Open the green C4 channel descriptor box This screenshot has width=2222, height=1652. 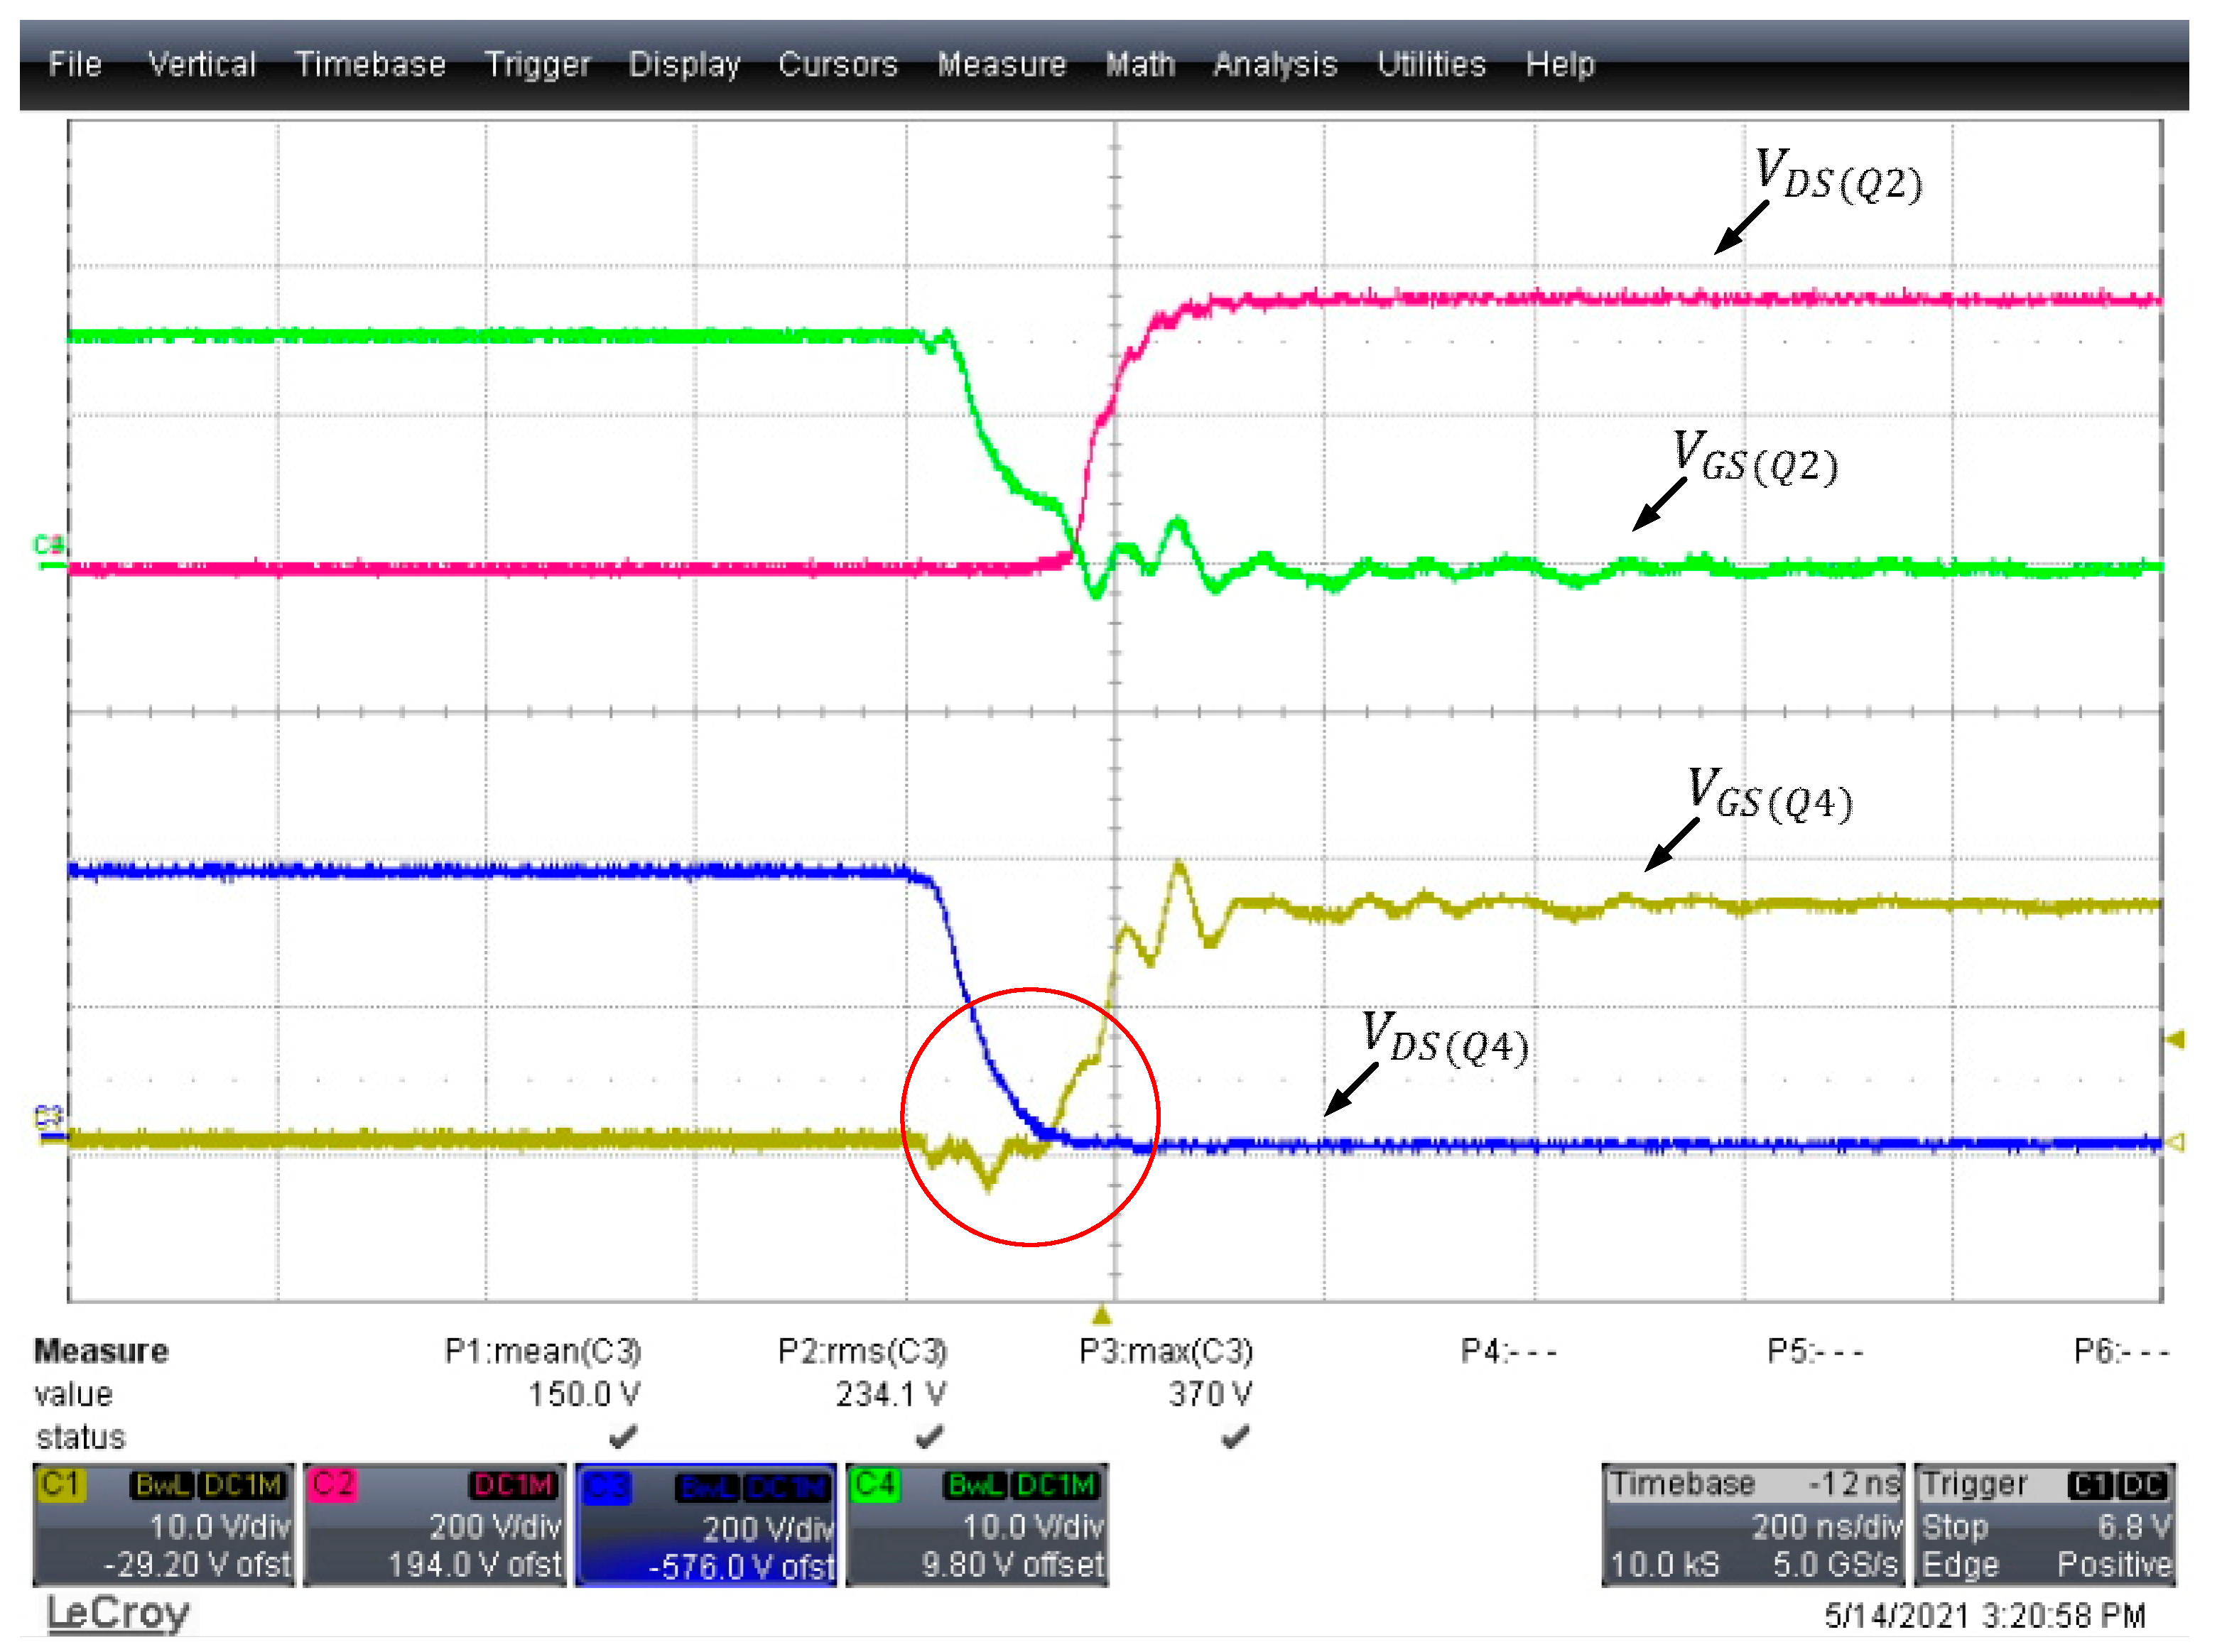[977, 1525]
